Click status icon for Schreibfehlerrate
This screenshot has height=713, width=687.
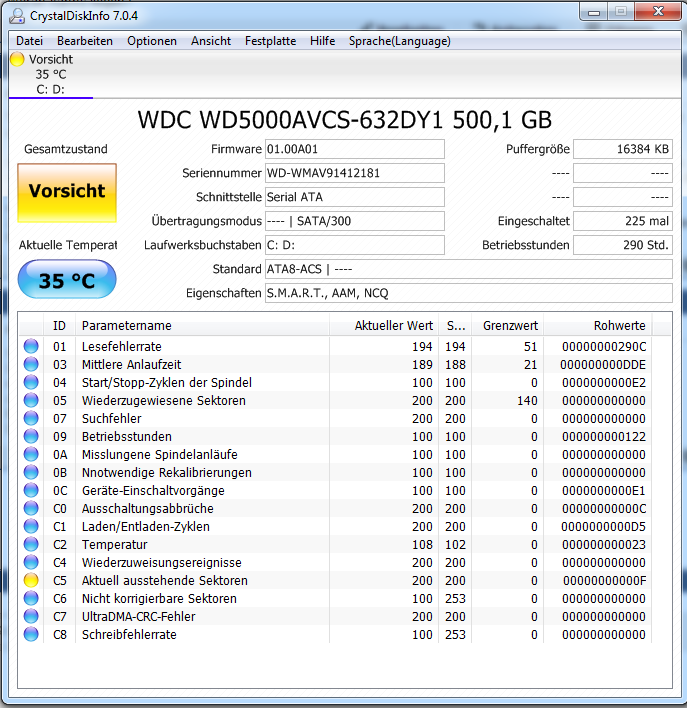(x=31, y=634)
